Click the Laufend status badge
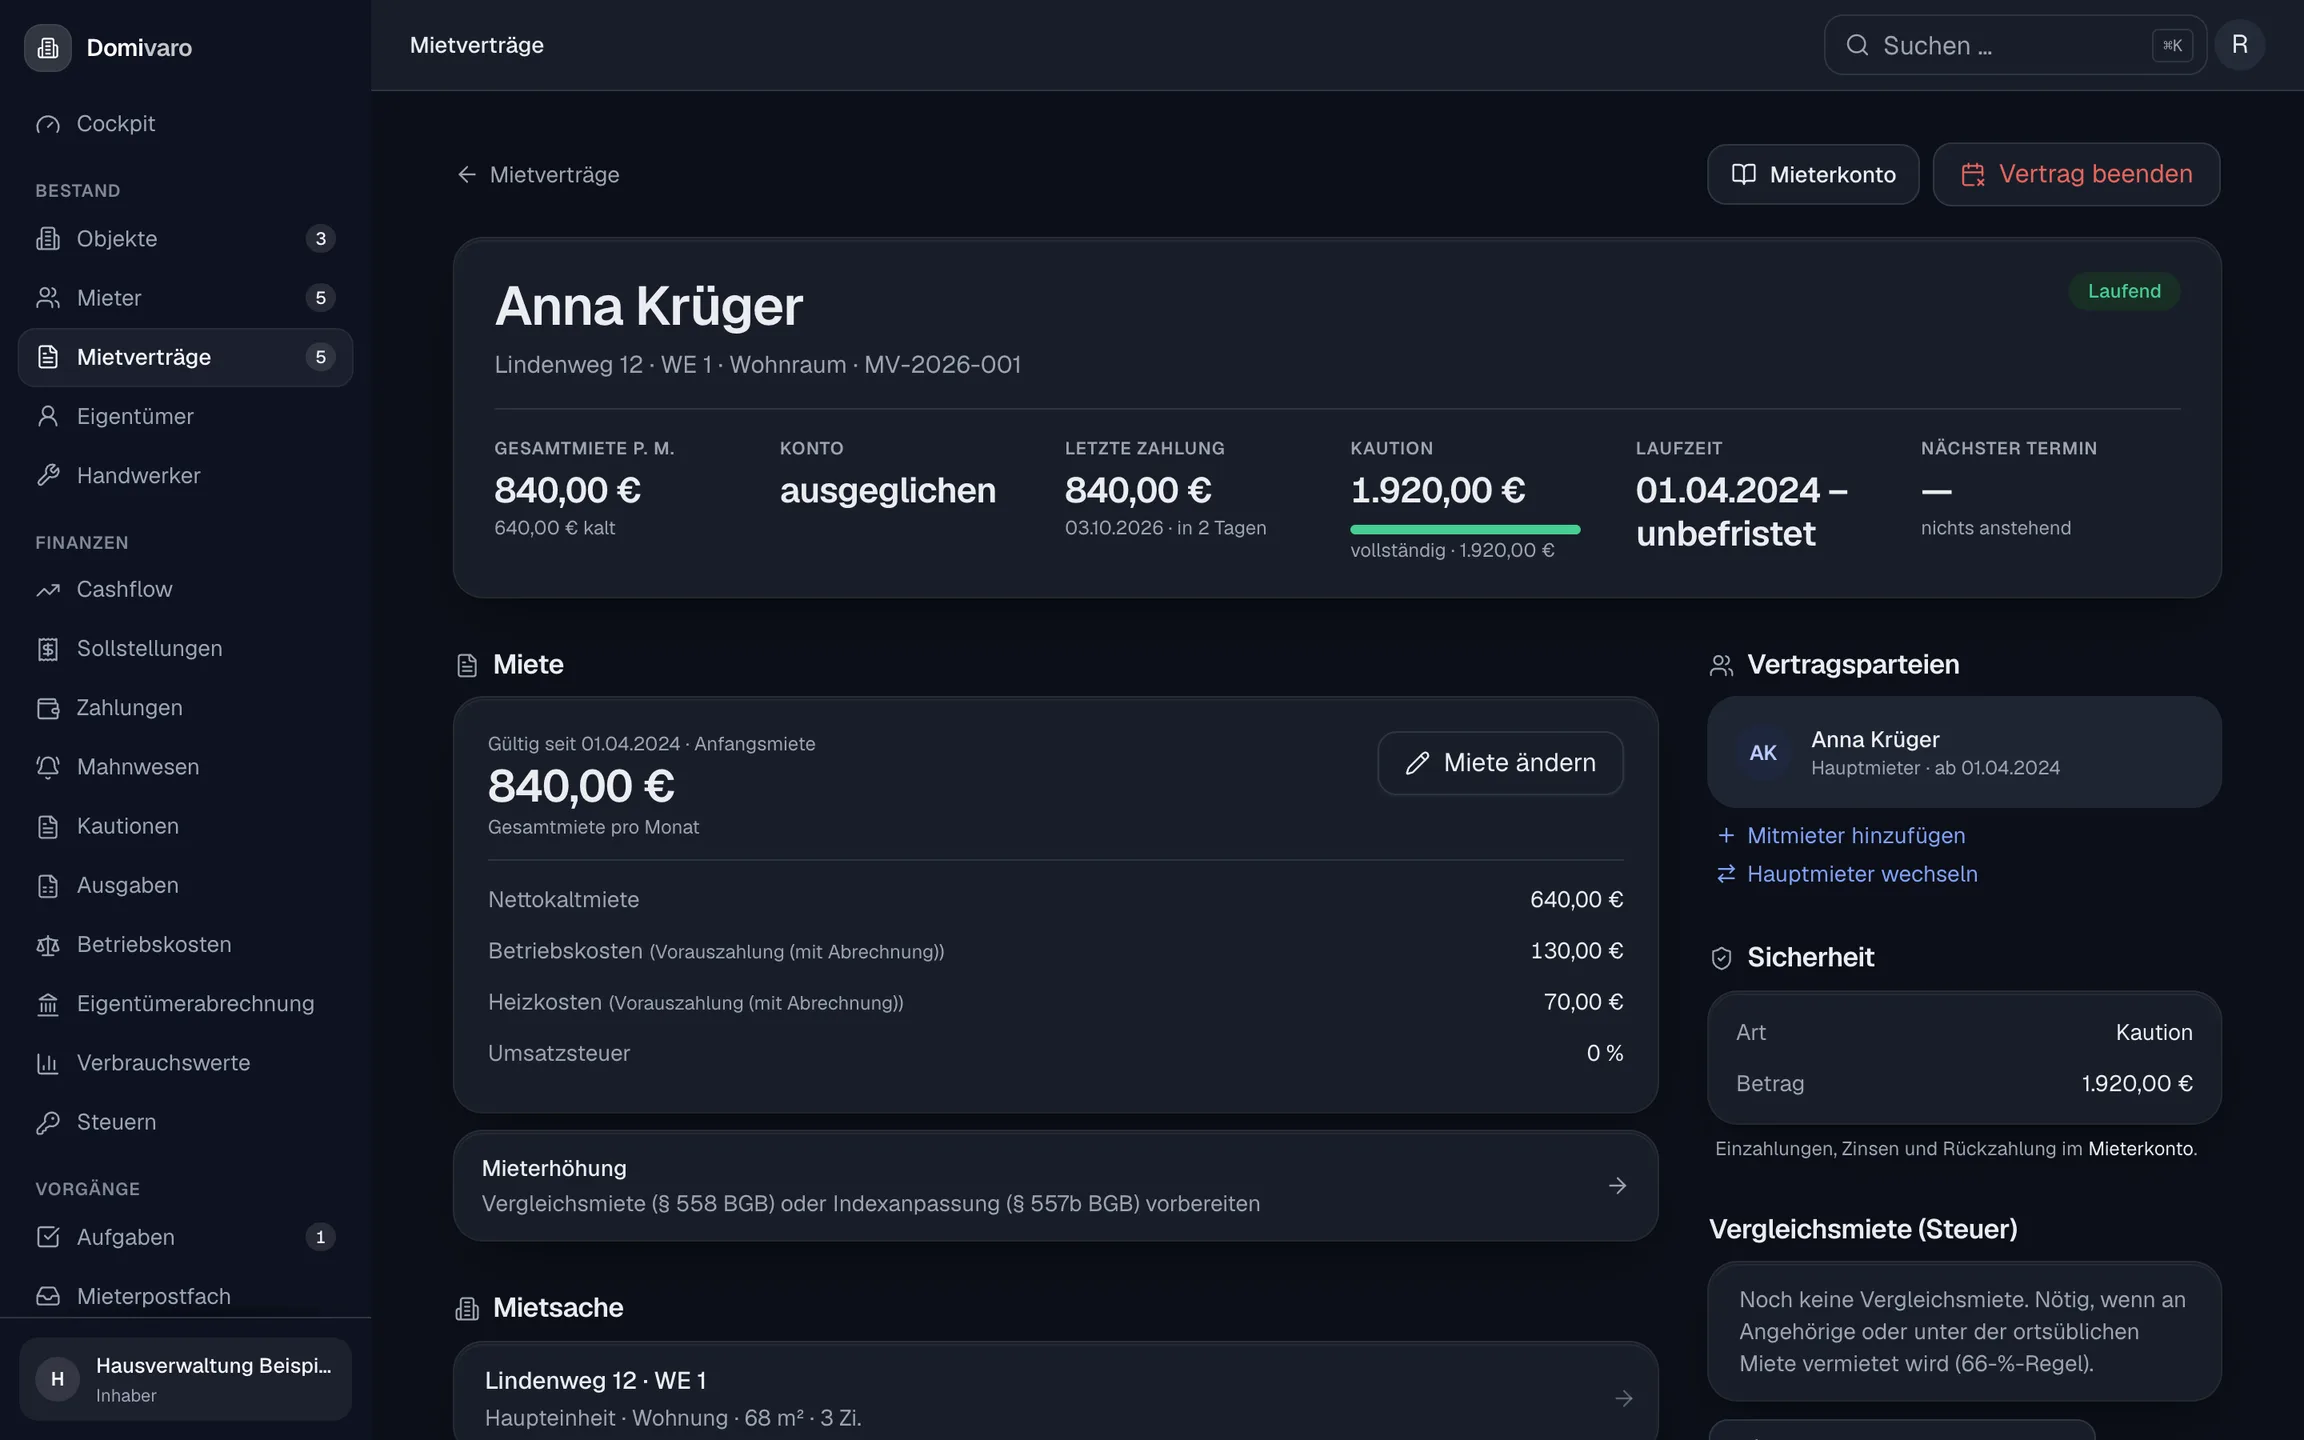Screen dimensions: 2304x1440 2124,291
